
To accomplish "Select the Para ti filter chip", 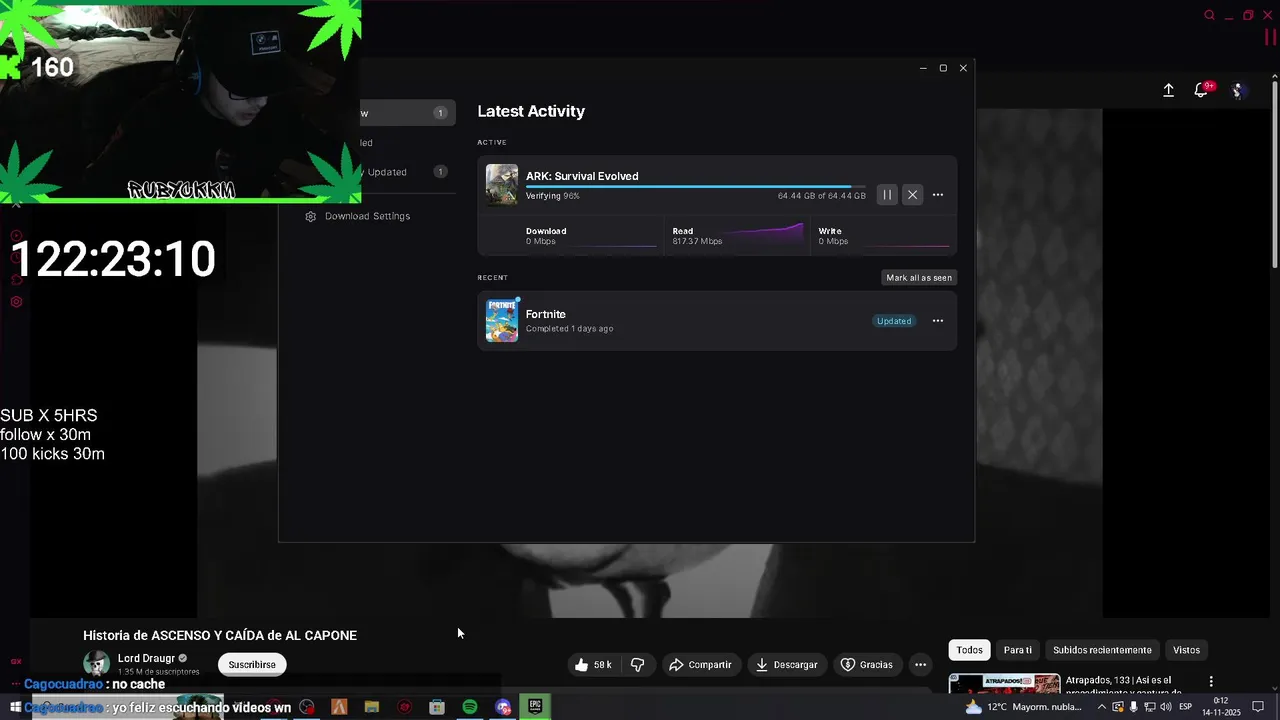I will (1018, 650).
